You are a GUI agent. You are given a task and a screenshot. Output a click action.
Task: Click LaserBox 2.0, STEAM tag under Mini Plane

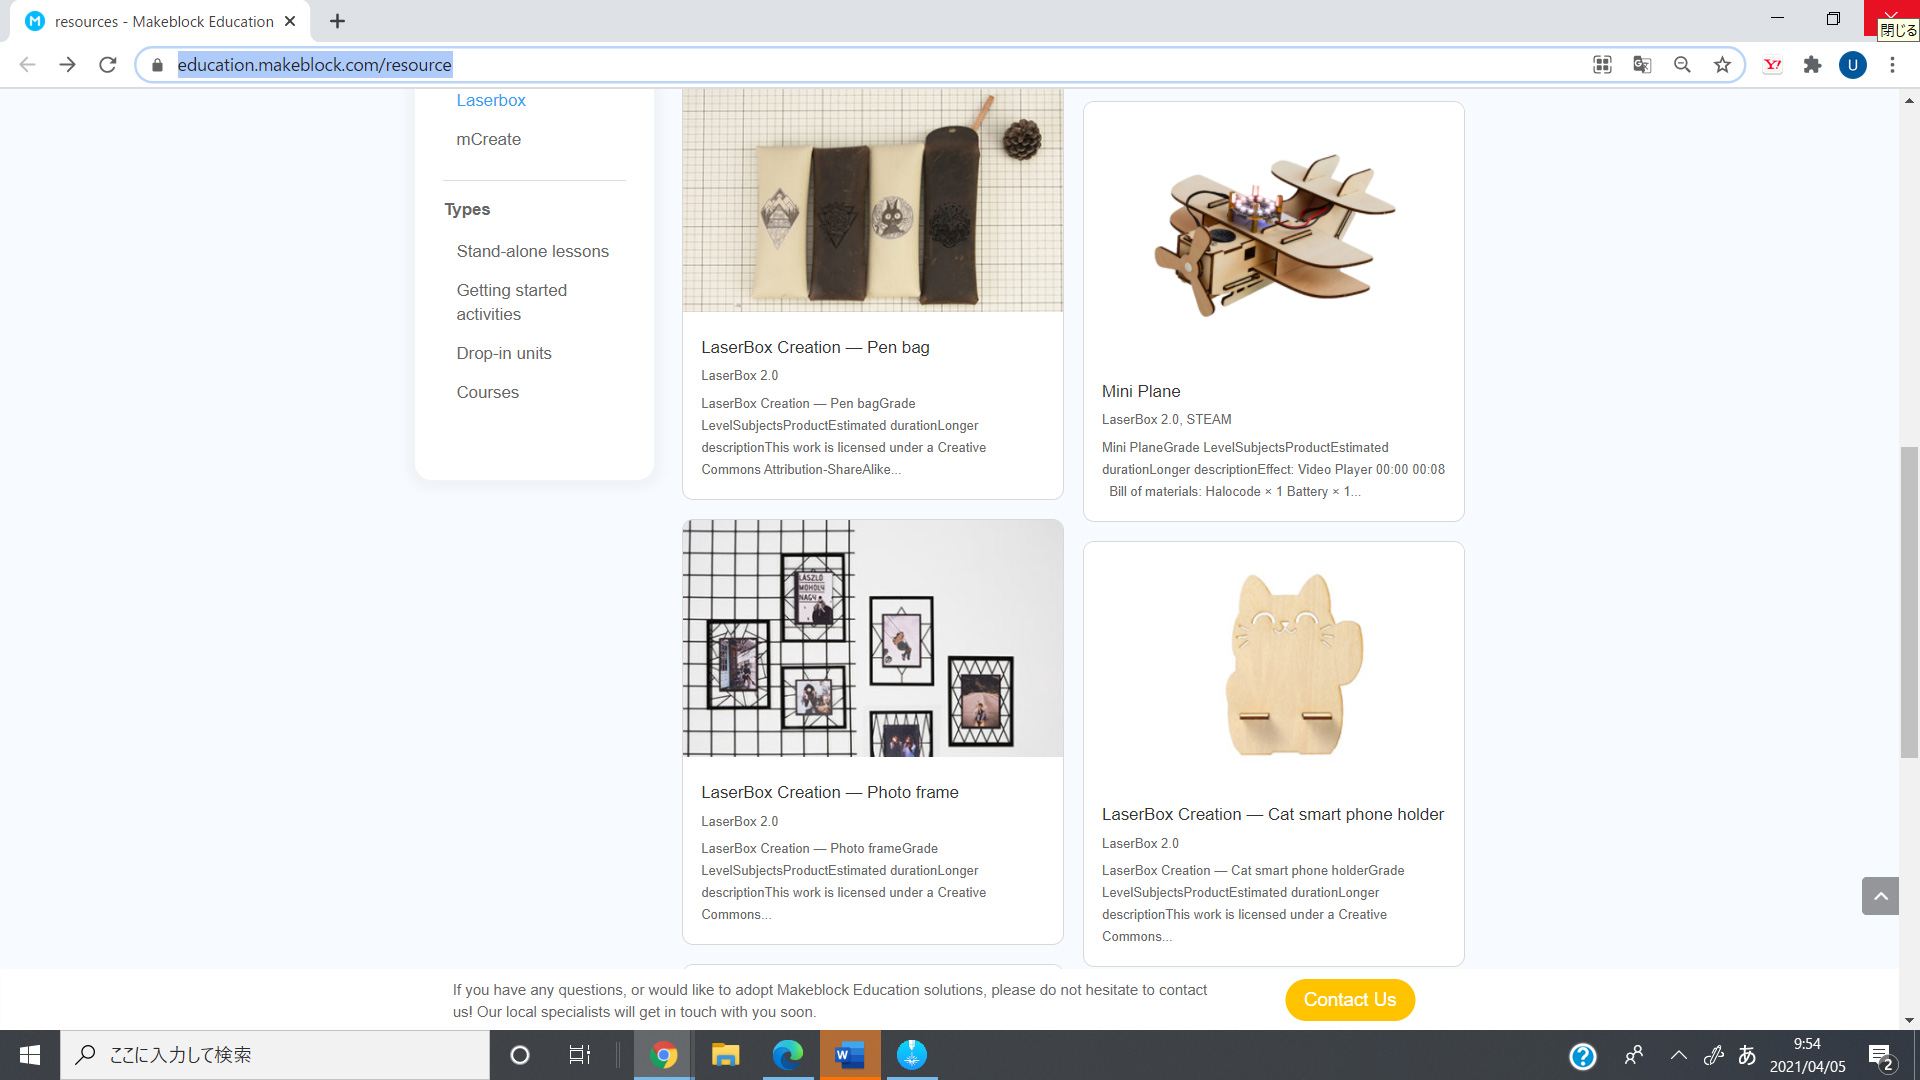tap(1167, 419)
